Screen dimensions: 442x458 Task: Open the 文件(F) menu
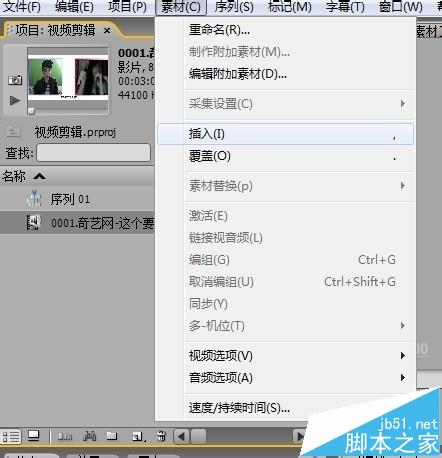(x=21, y=7)
